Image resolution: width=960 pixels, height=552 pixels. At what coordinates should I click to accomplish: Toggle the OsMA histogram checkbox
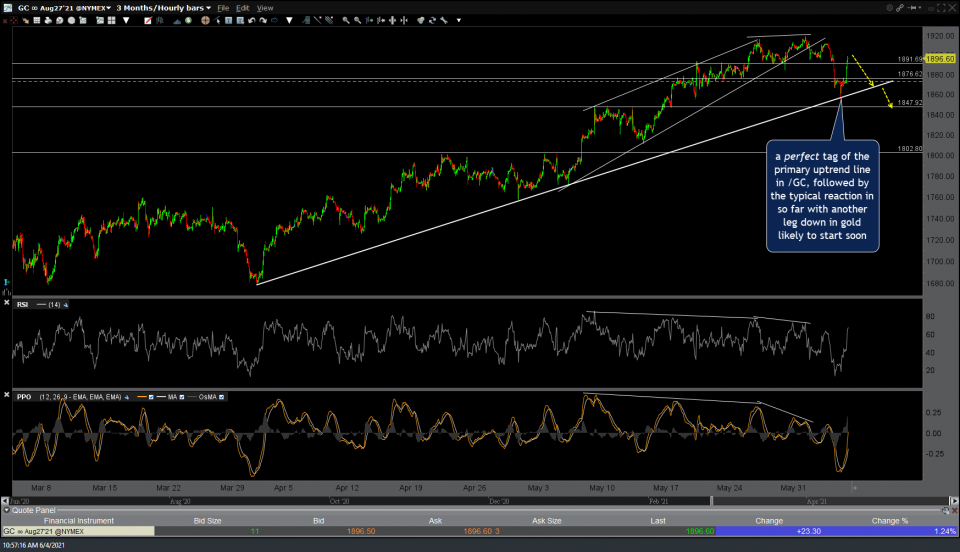tap(222, 397)
